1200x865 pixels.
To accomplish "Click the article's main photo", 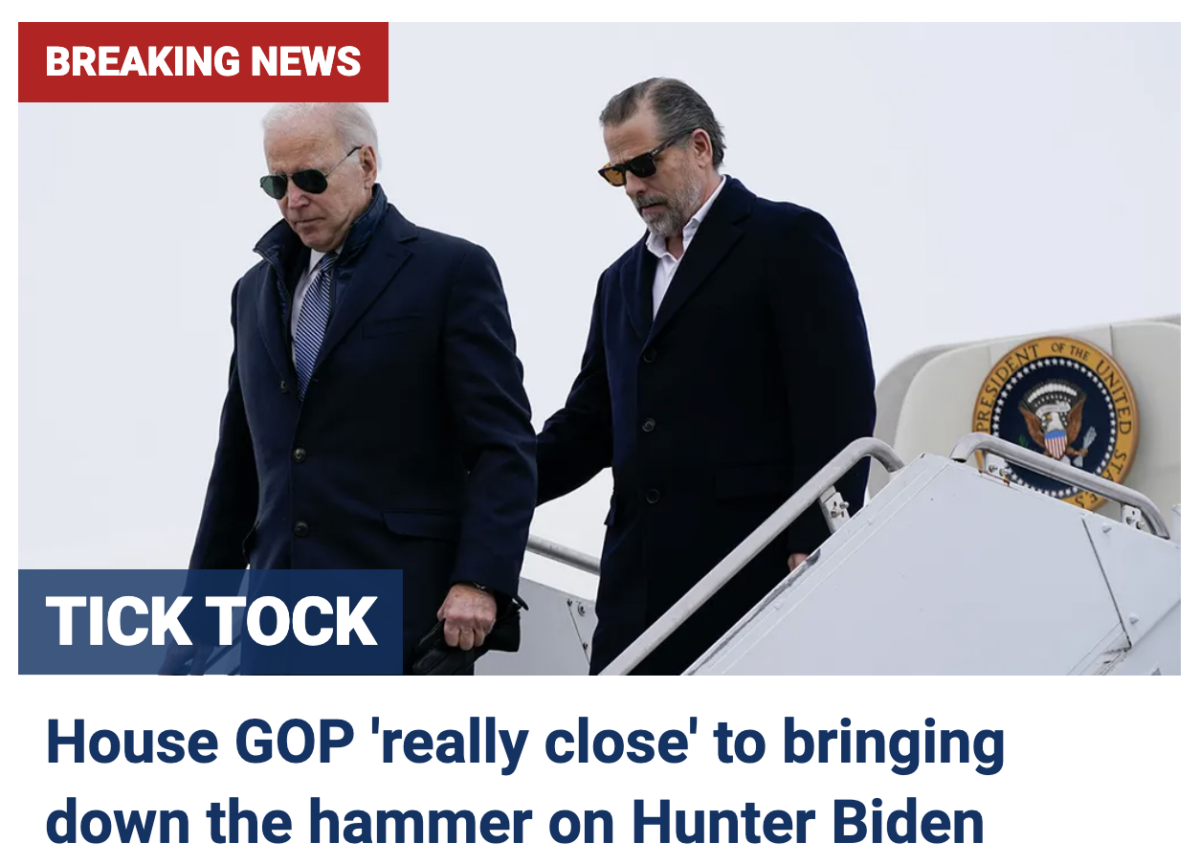I will point(599,348).
